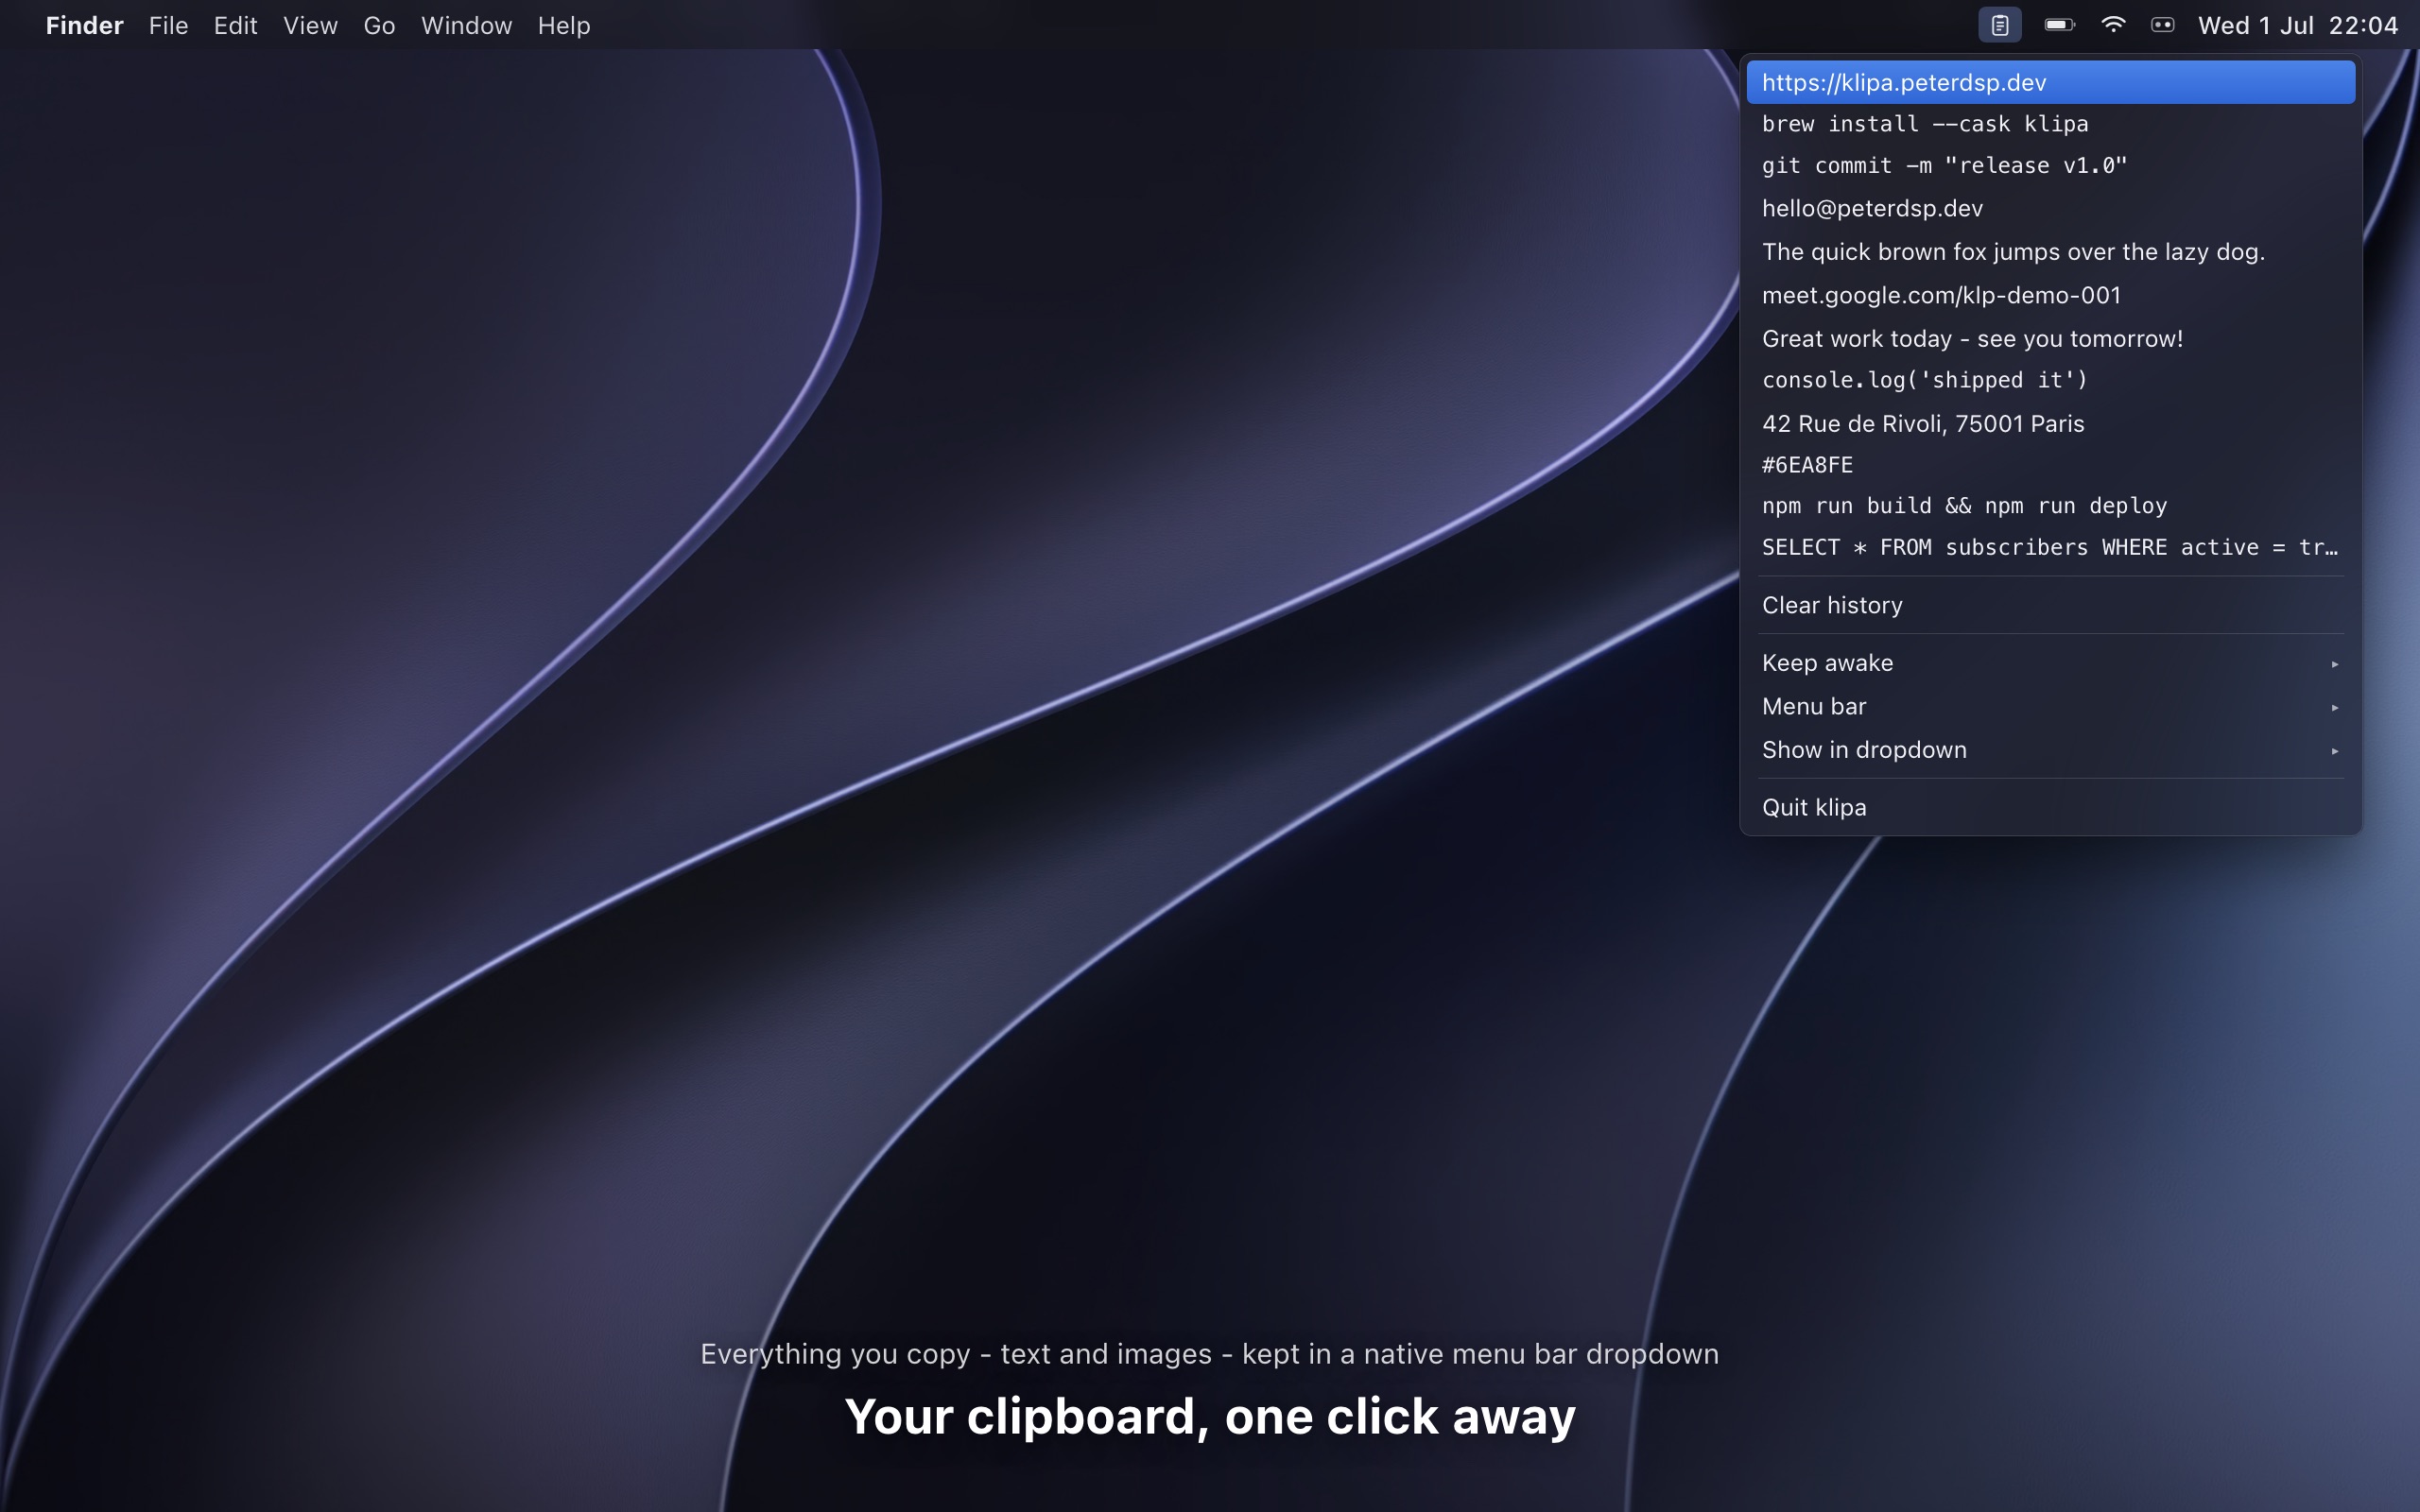The image size is (2420, 1512).
Task: Choose the #6EA8FE color code entry
Action: pyautogui.click(x=2050, y=465)
